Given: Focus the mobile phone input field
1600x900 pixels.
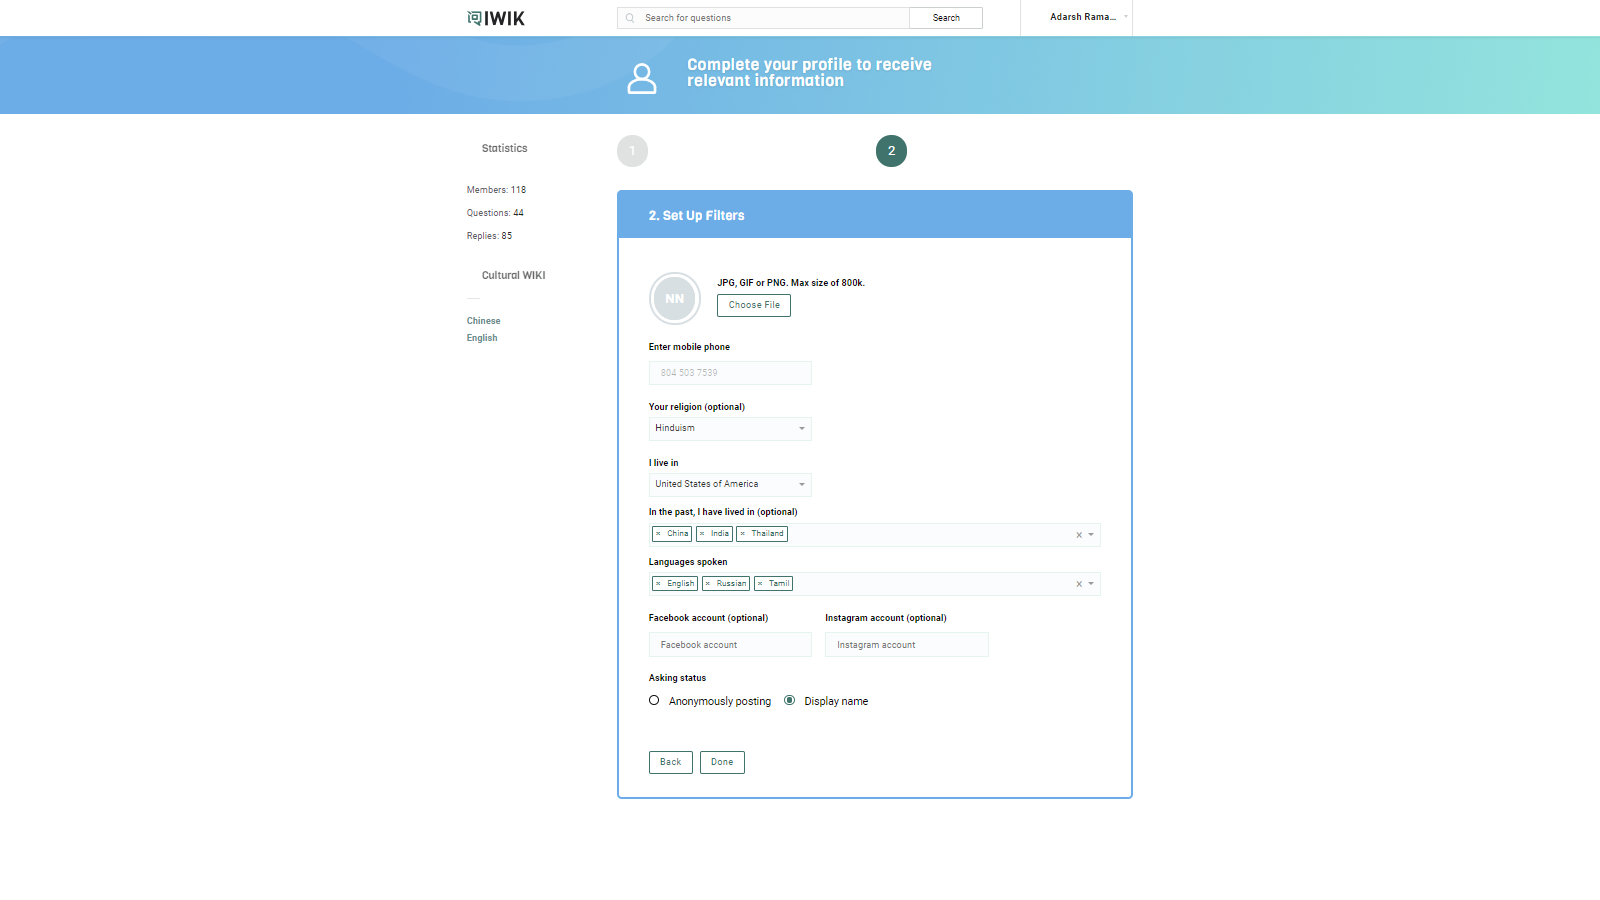Looking at the screenshot, I should (730, 373).
